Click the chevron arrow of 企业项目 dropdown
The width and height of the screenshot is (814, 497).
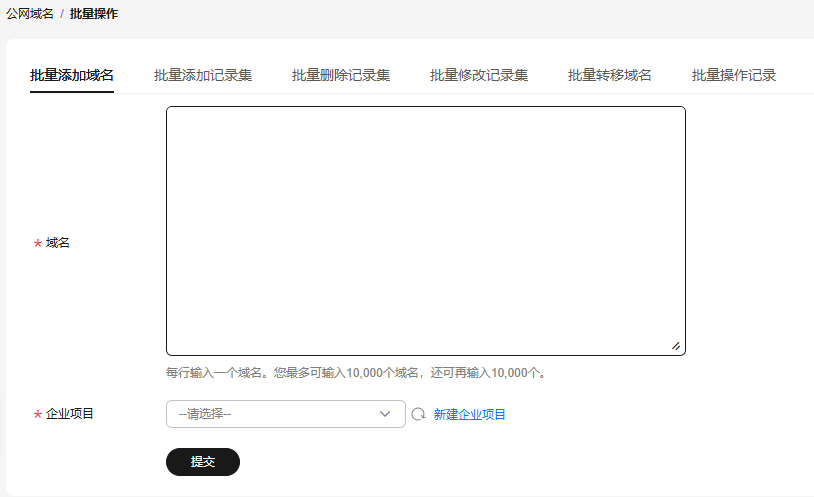[385, 414]
